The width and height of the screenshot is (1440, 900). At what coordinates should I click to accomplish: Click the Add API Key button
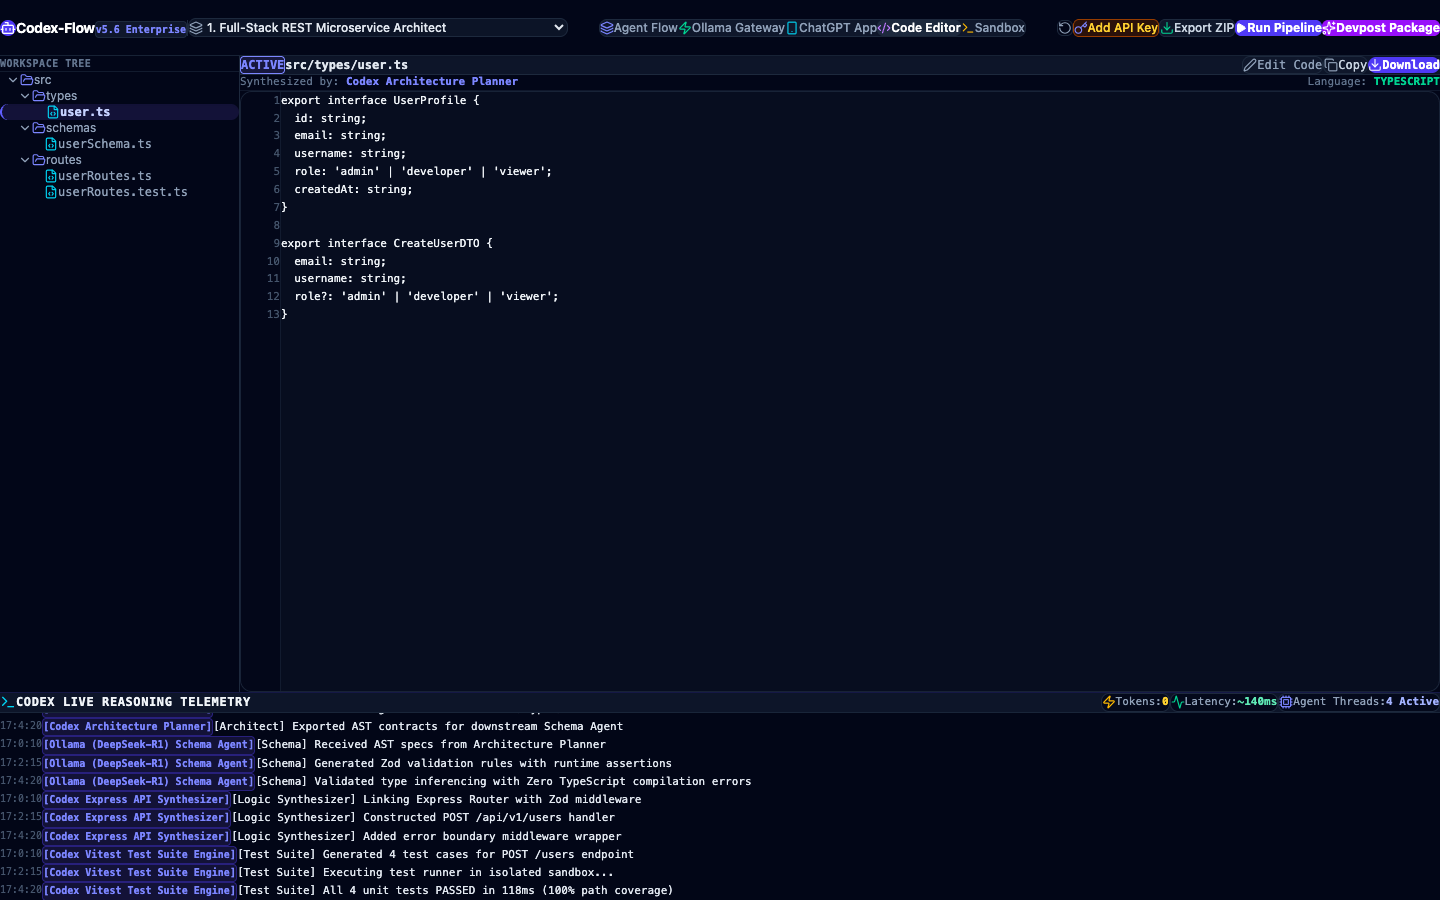[1116, 28]
